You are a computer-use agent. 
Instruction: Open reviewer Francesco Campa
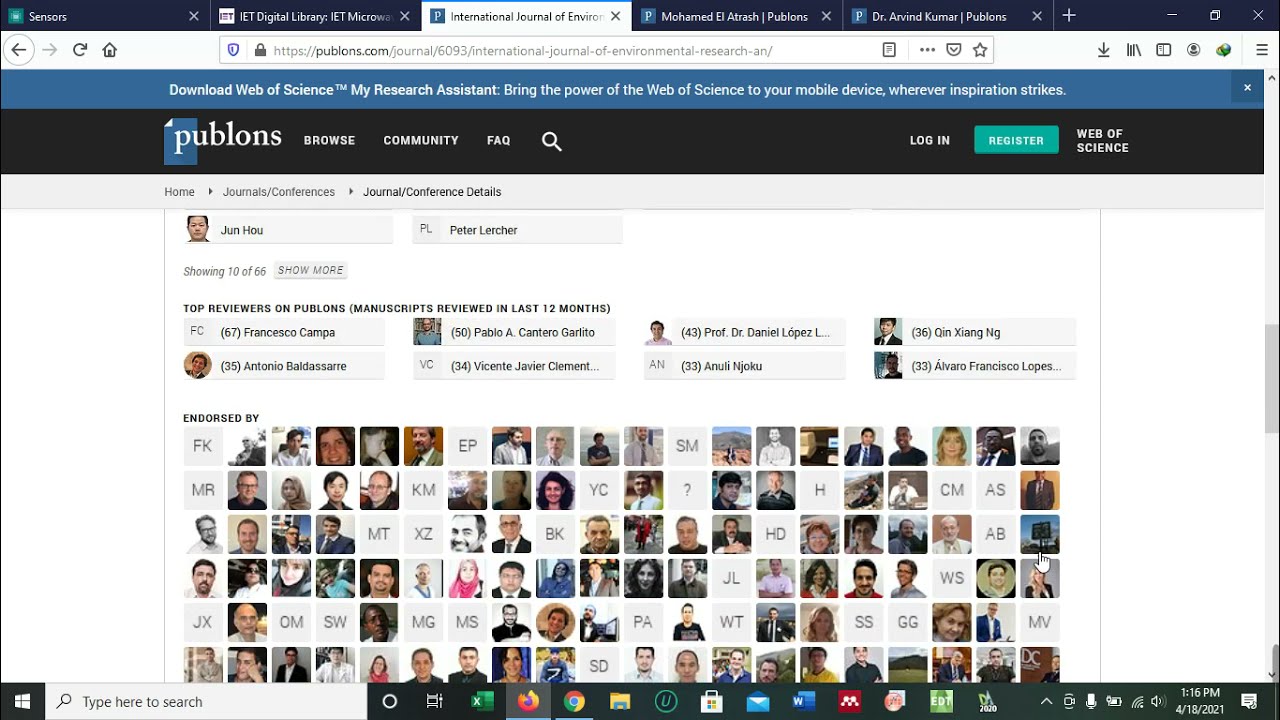click(x=284, y=332)
